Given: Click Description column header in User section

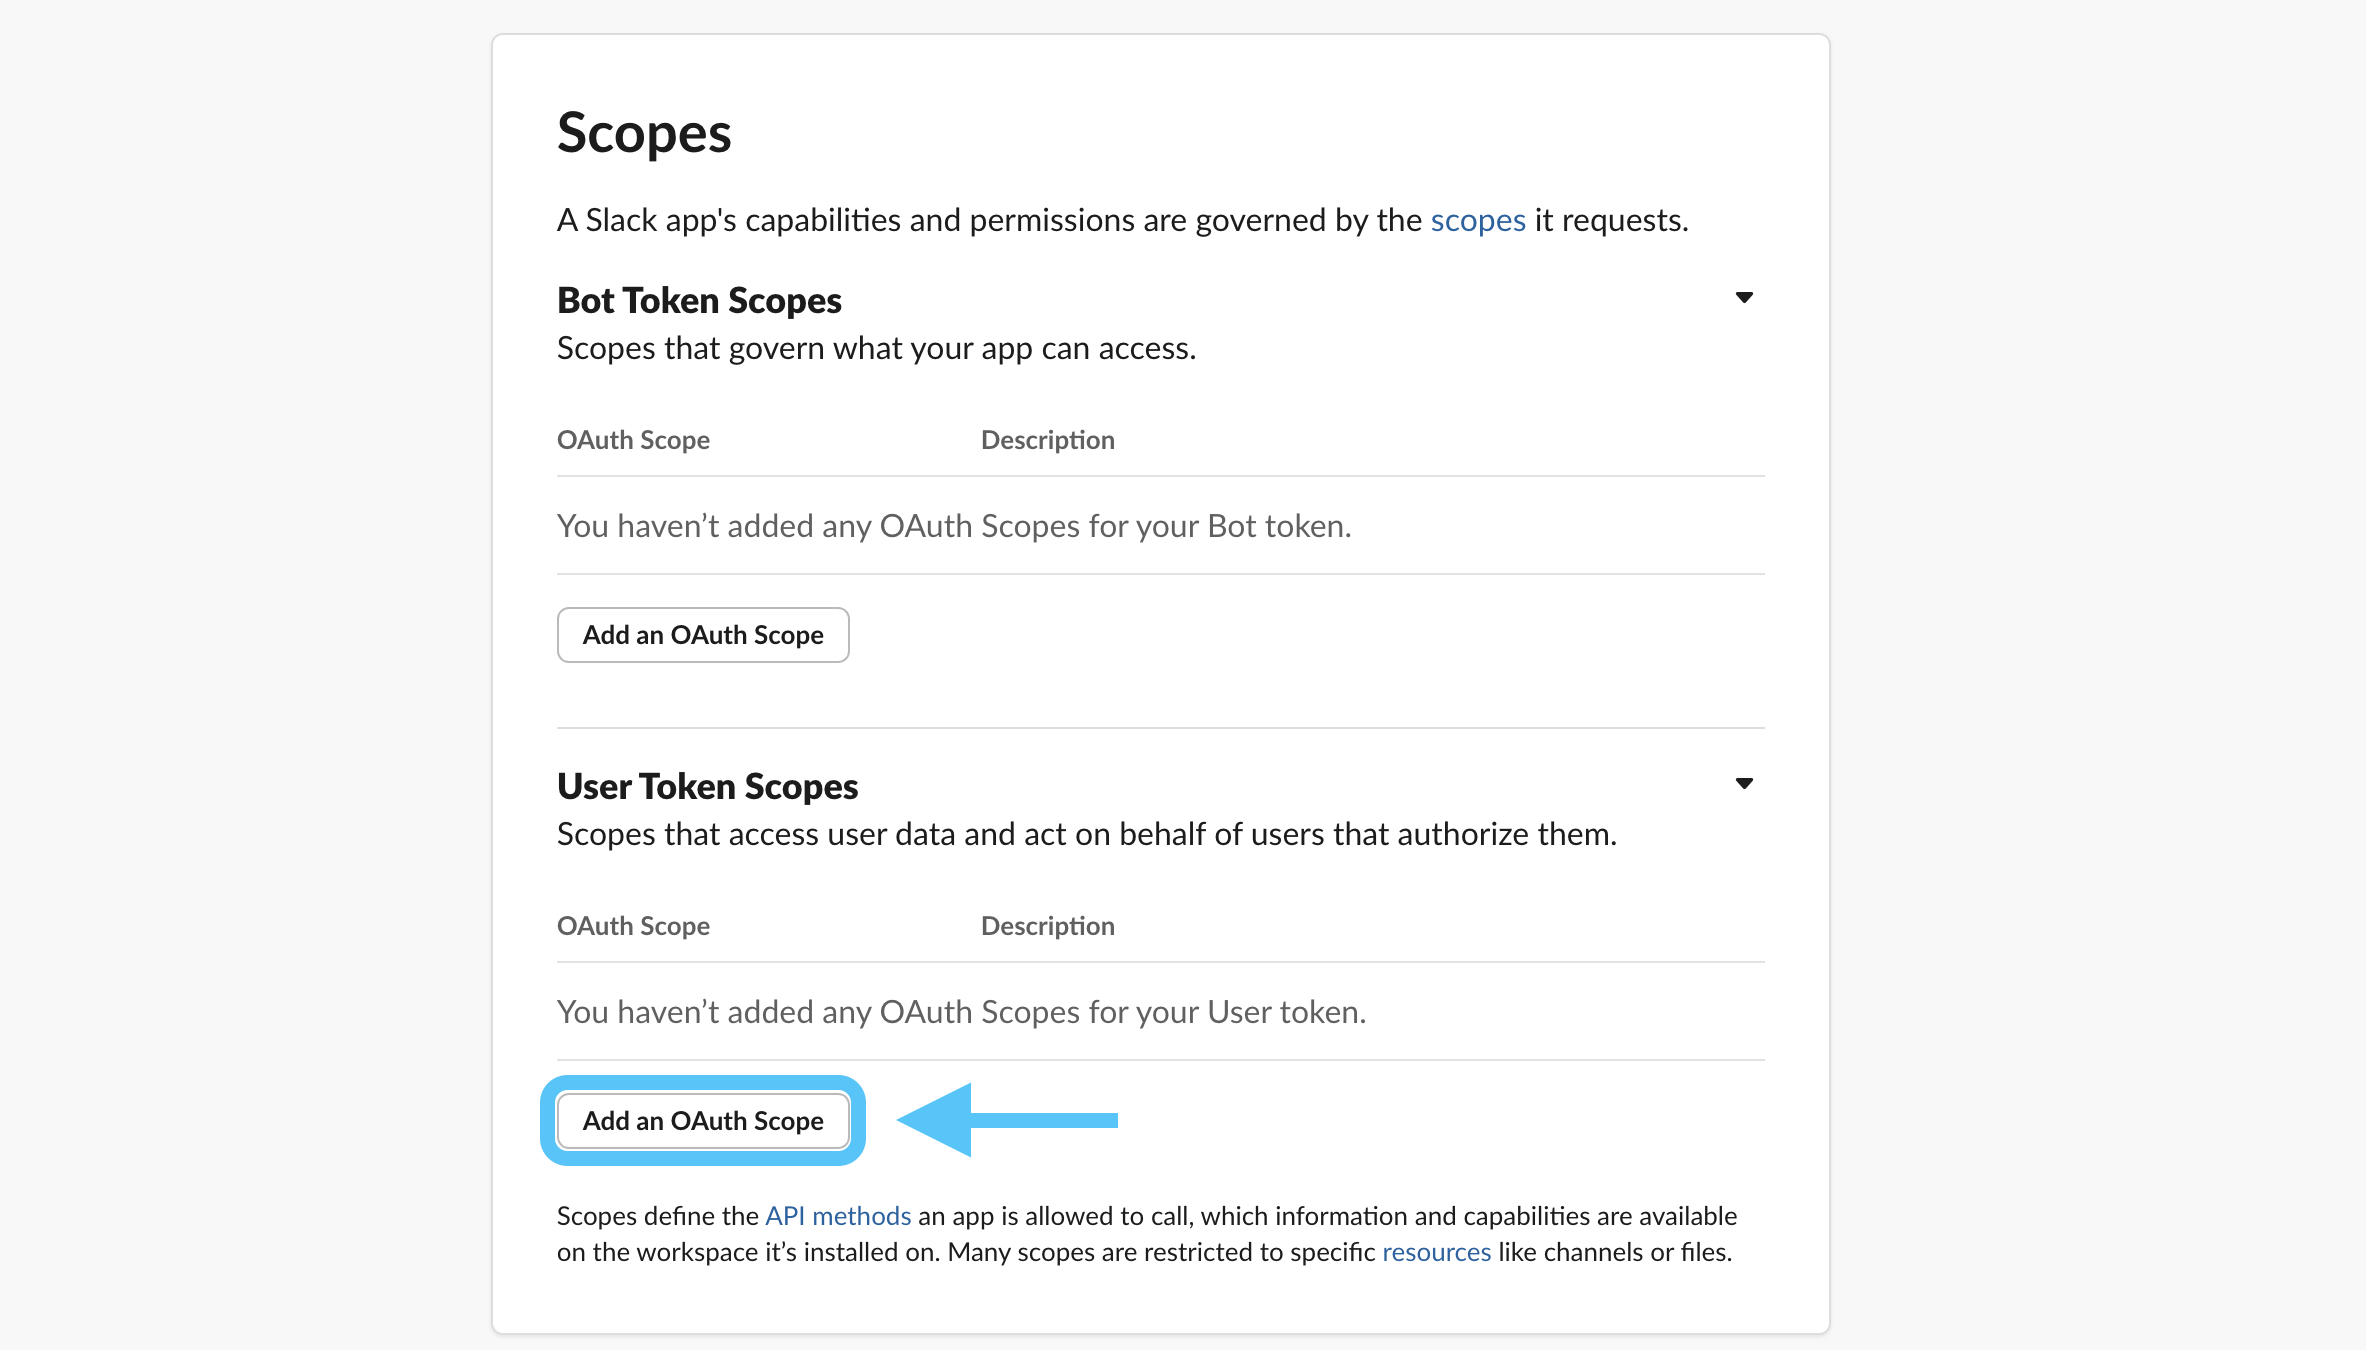Looking at the screenshot, I should tap(1047, 926).
